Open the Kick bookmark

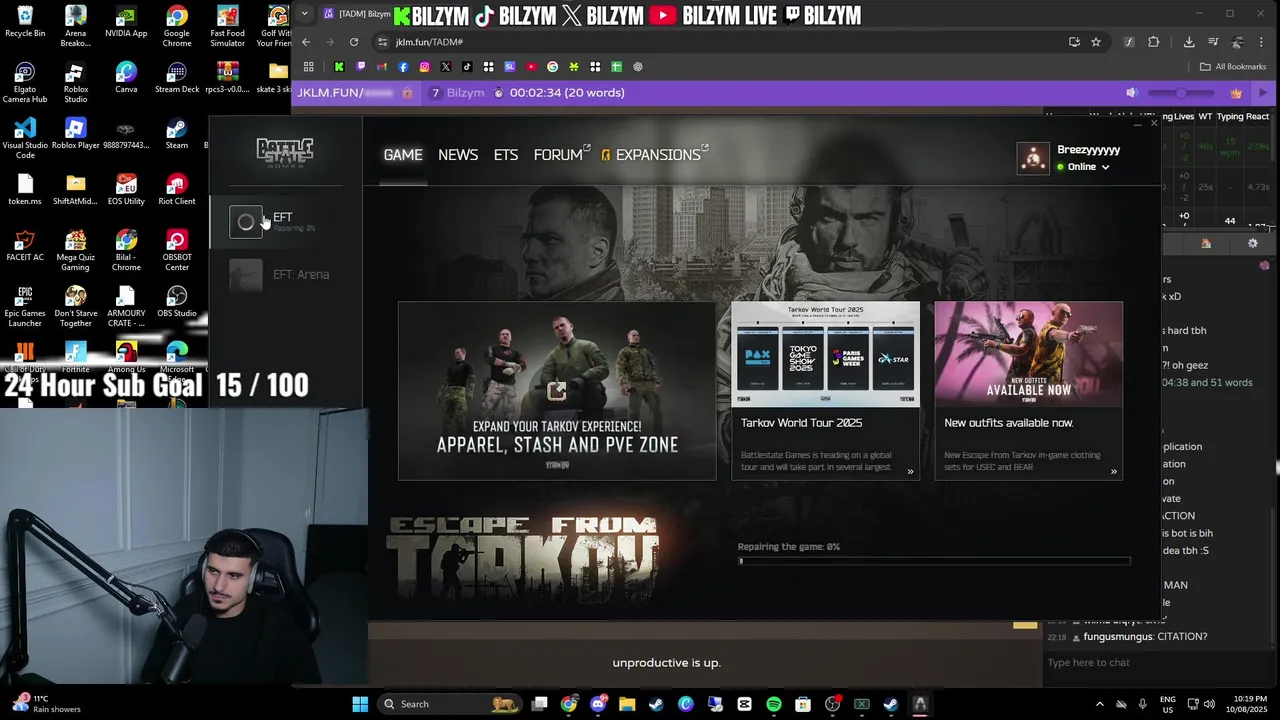339,67
